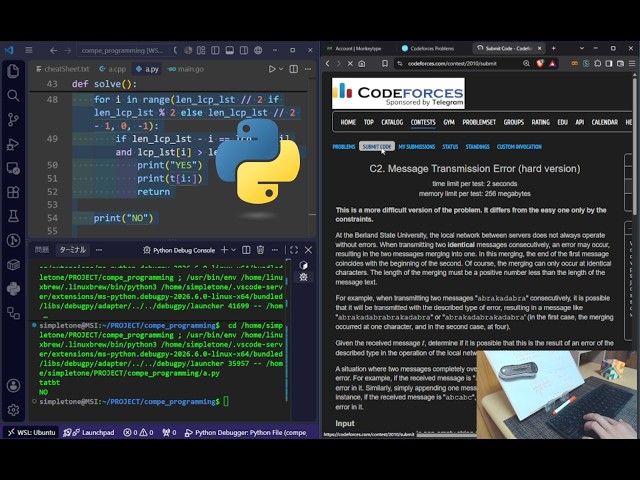Switch to the main.go editor tab

click(x=186, y=69)
